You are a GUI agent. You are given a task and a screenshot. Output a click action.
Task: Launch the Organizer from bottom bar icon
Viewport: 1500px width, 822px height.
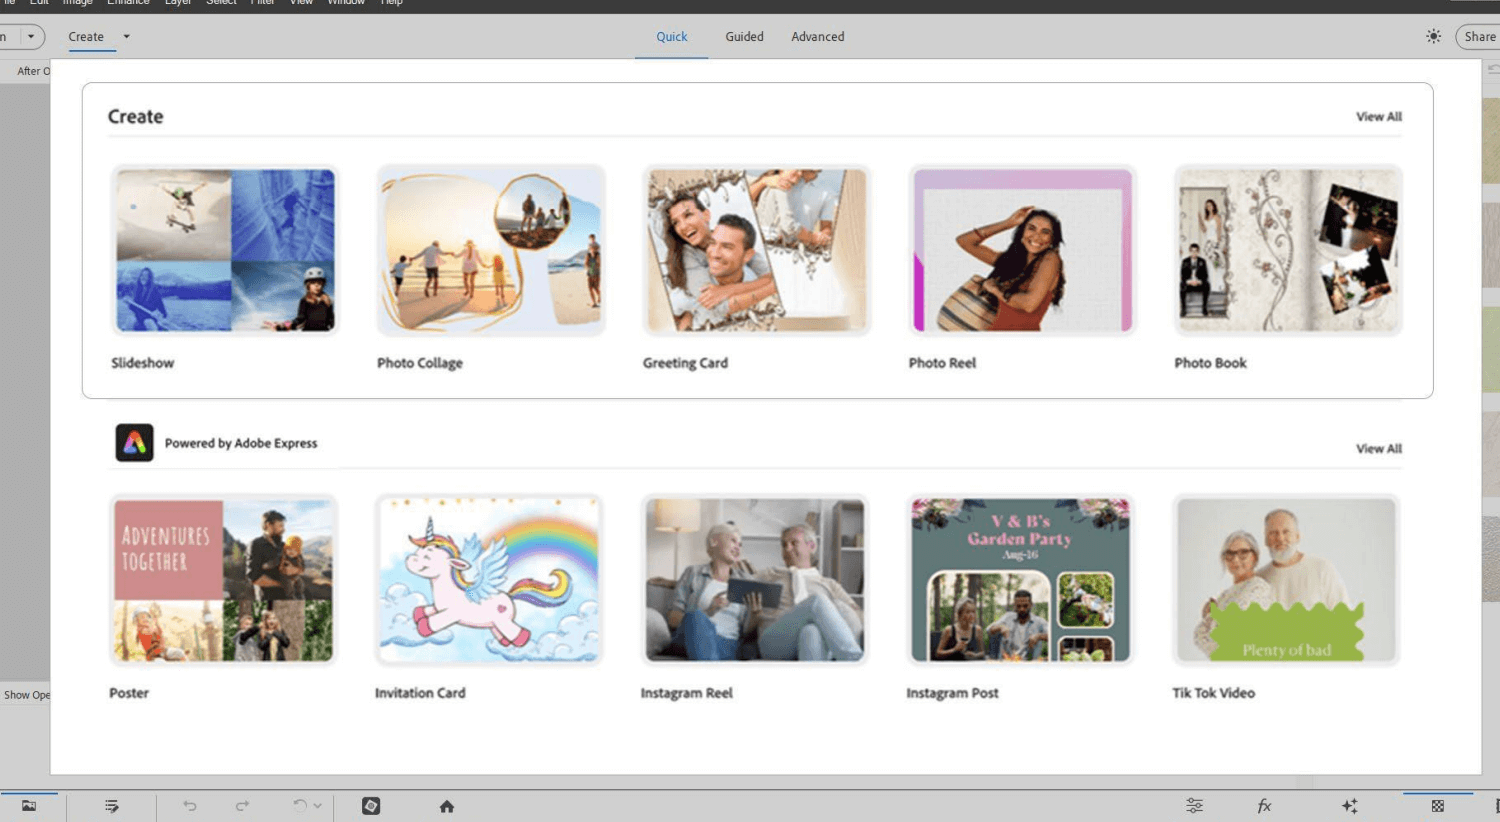click(x=371, y=806)
